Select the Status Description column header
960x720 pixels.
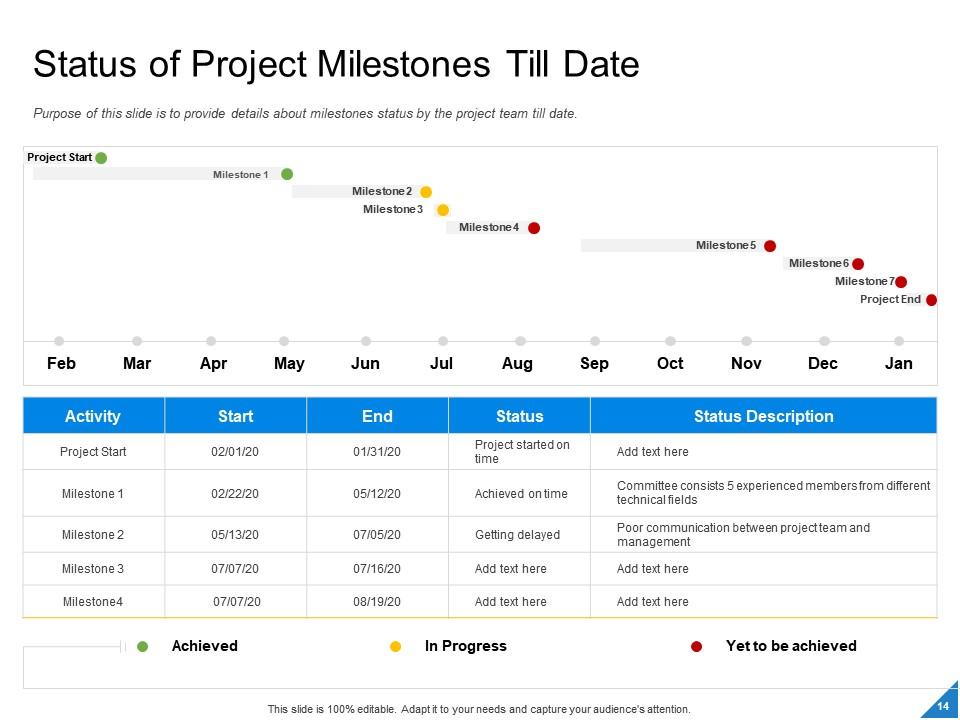(x=763, y=416)
